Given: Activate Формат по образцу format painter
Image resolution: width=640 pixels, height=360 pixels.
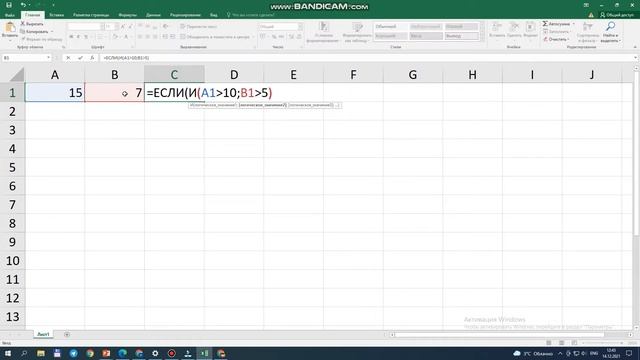Looking at the screenshot, I should coord(41,39).
